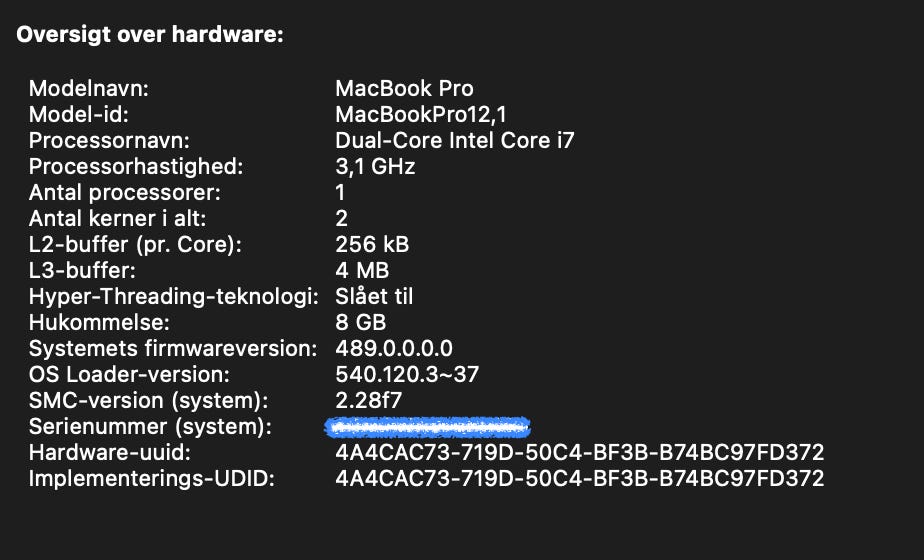The width and height of the screenshot is (924, 560).
Task: Click the Antal processorer label
Action: [124, 192]
